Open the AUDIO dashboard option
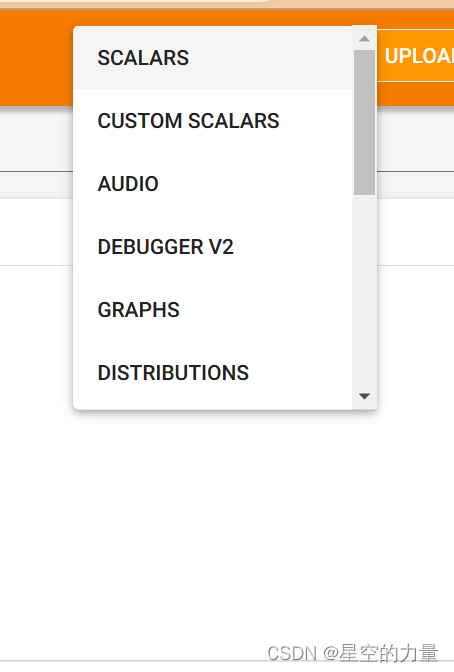454x672 pixels. [x=213, y=183]
